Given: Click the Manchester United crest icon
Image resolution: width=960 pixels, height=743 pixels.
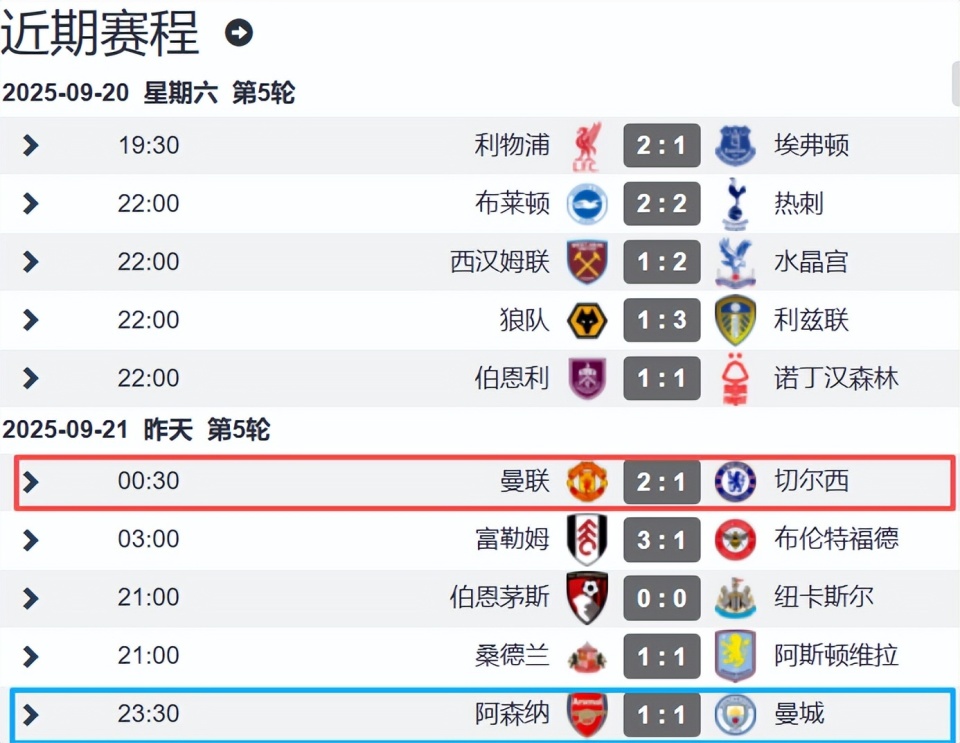Looking at the screenshot, I should (586, 481).
